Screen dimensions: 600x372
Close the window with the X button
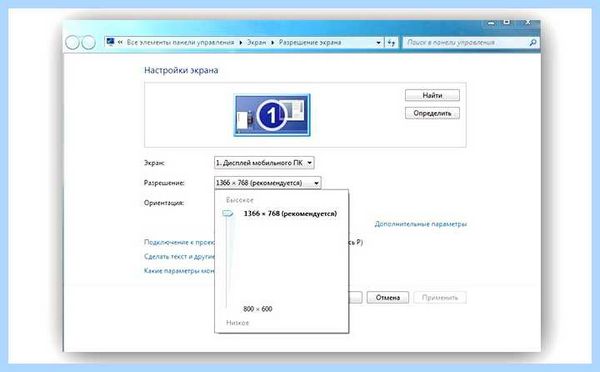(x=528, y=23)
